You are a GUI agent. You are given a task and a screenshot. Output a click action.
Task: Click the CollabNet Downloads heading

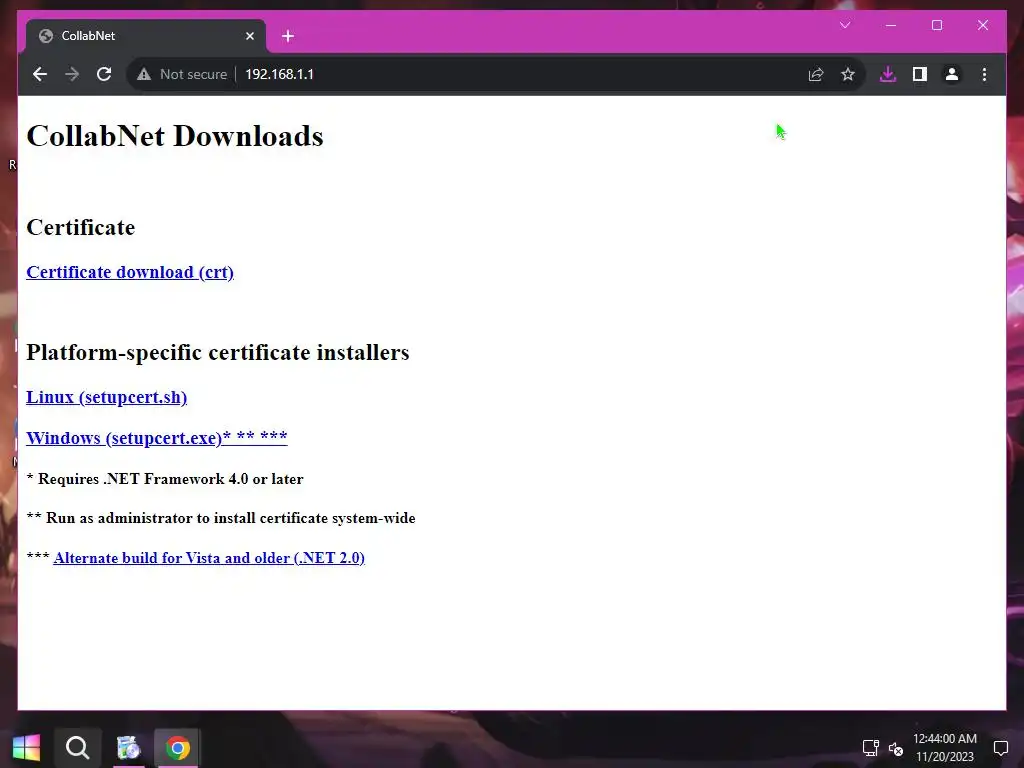[175, 136]
